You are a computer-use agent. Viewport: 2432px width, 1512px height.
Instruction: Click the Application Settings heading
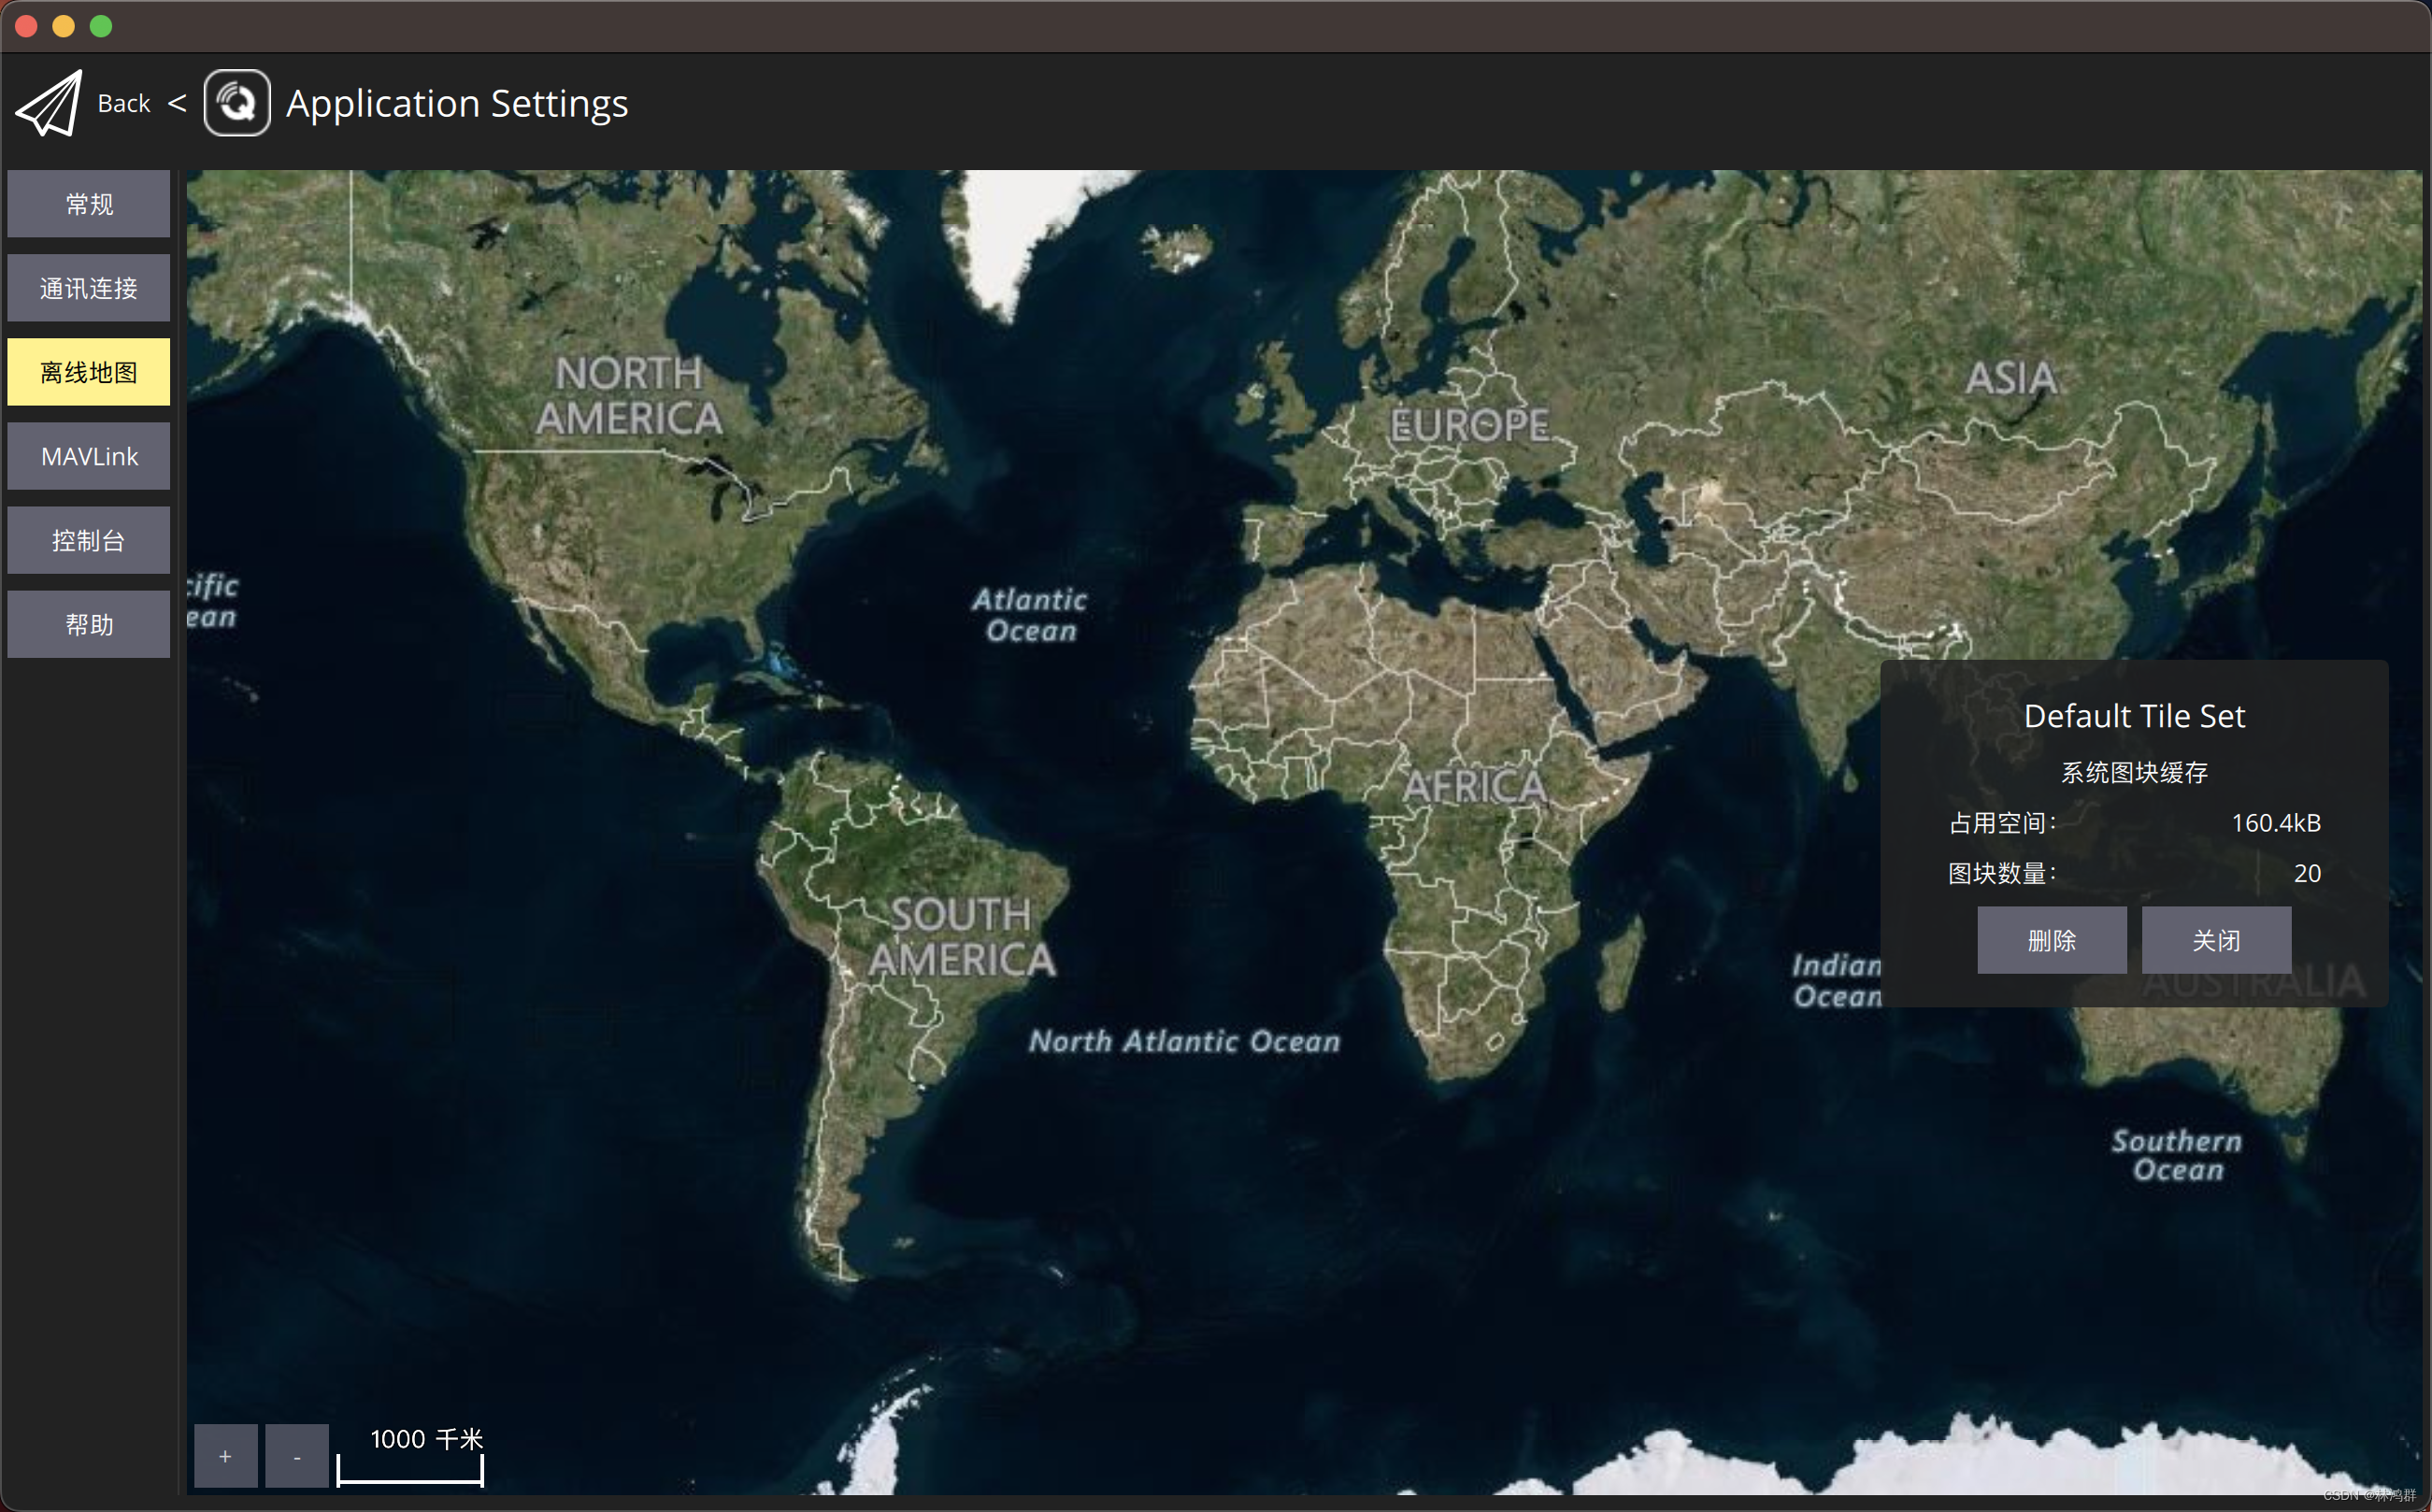pos(457,103)
